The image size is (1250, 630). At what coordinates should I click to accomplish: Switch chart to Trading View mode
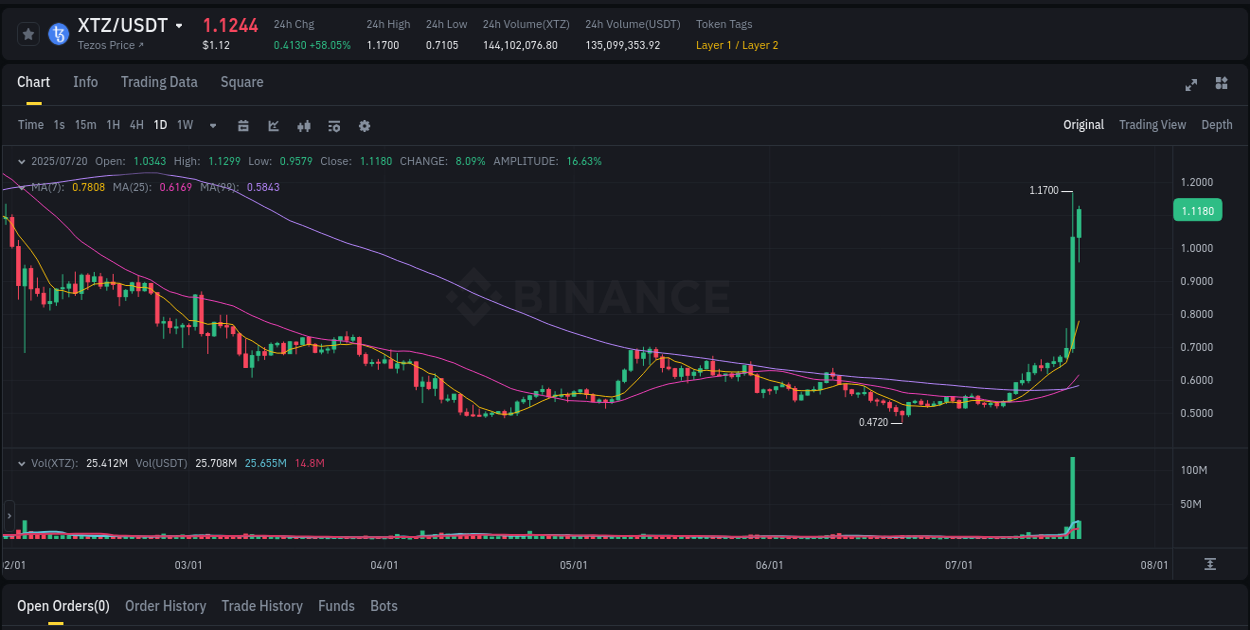[x=1152, y=125]
